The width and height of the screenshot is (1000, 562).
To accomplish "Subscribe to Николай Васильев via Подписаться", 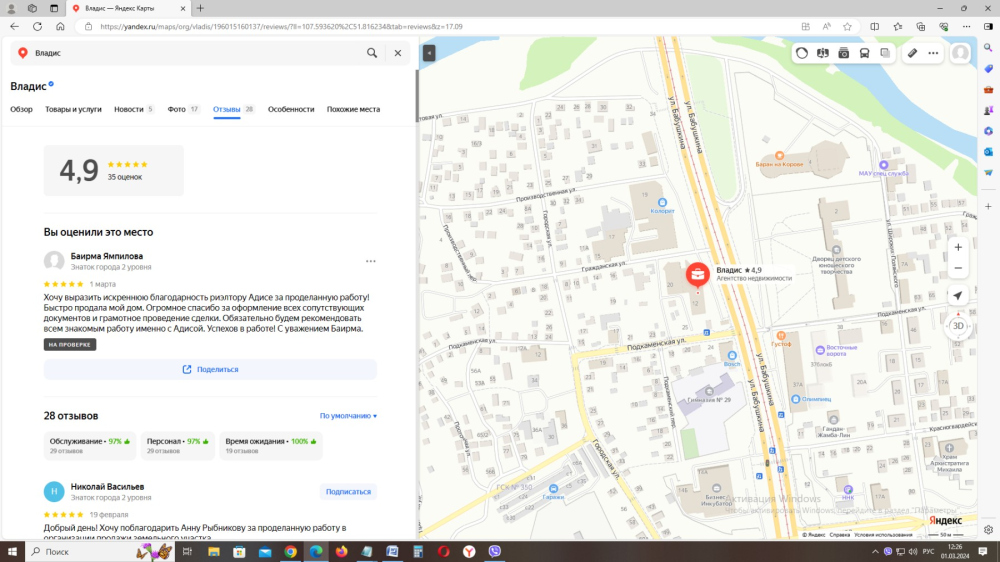I will tap(348, 492).
